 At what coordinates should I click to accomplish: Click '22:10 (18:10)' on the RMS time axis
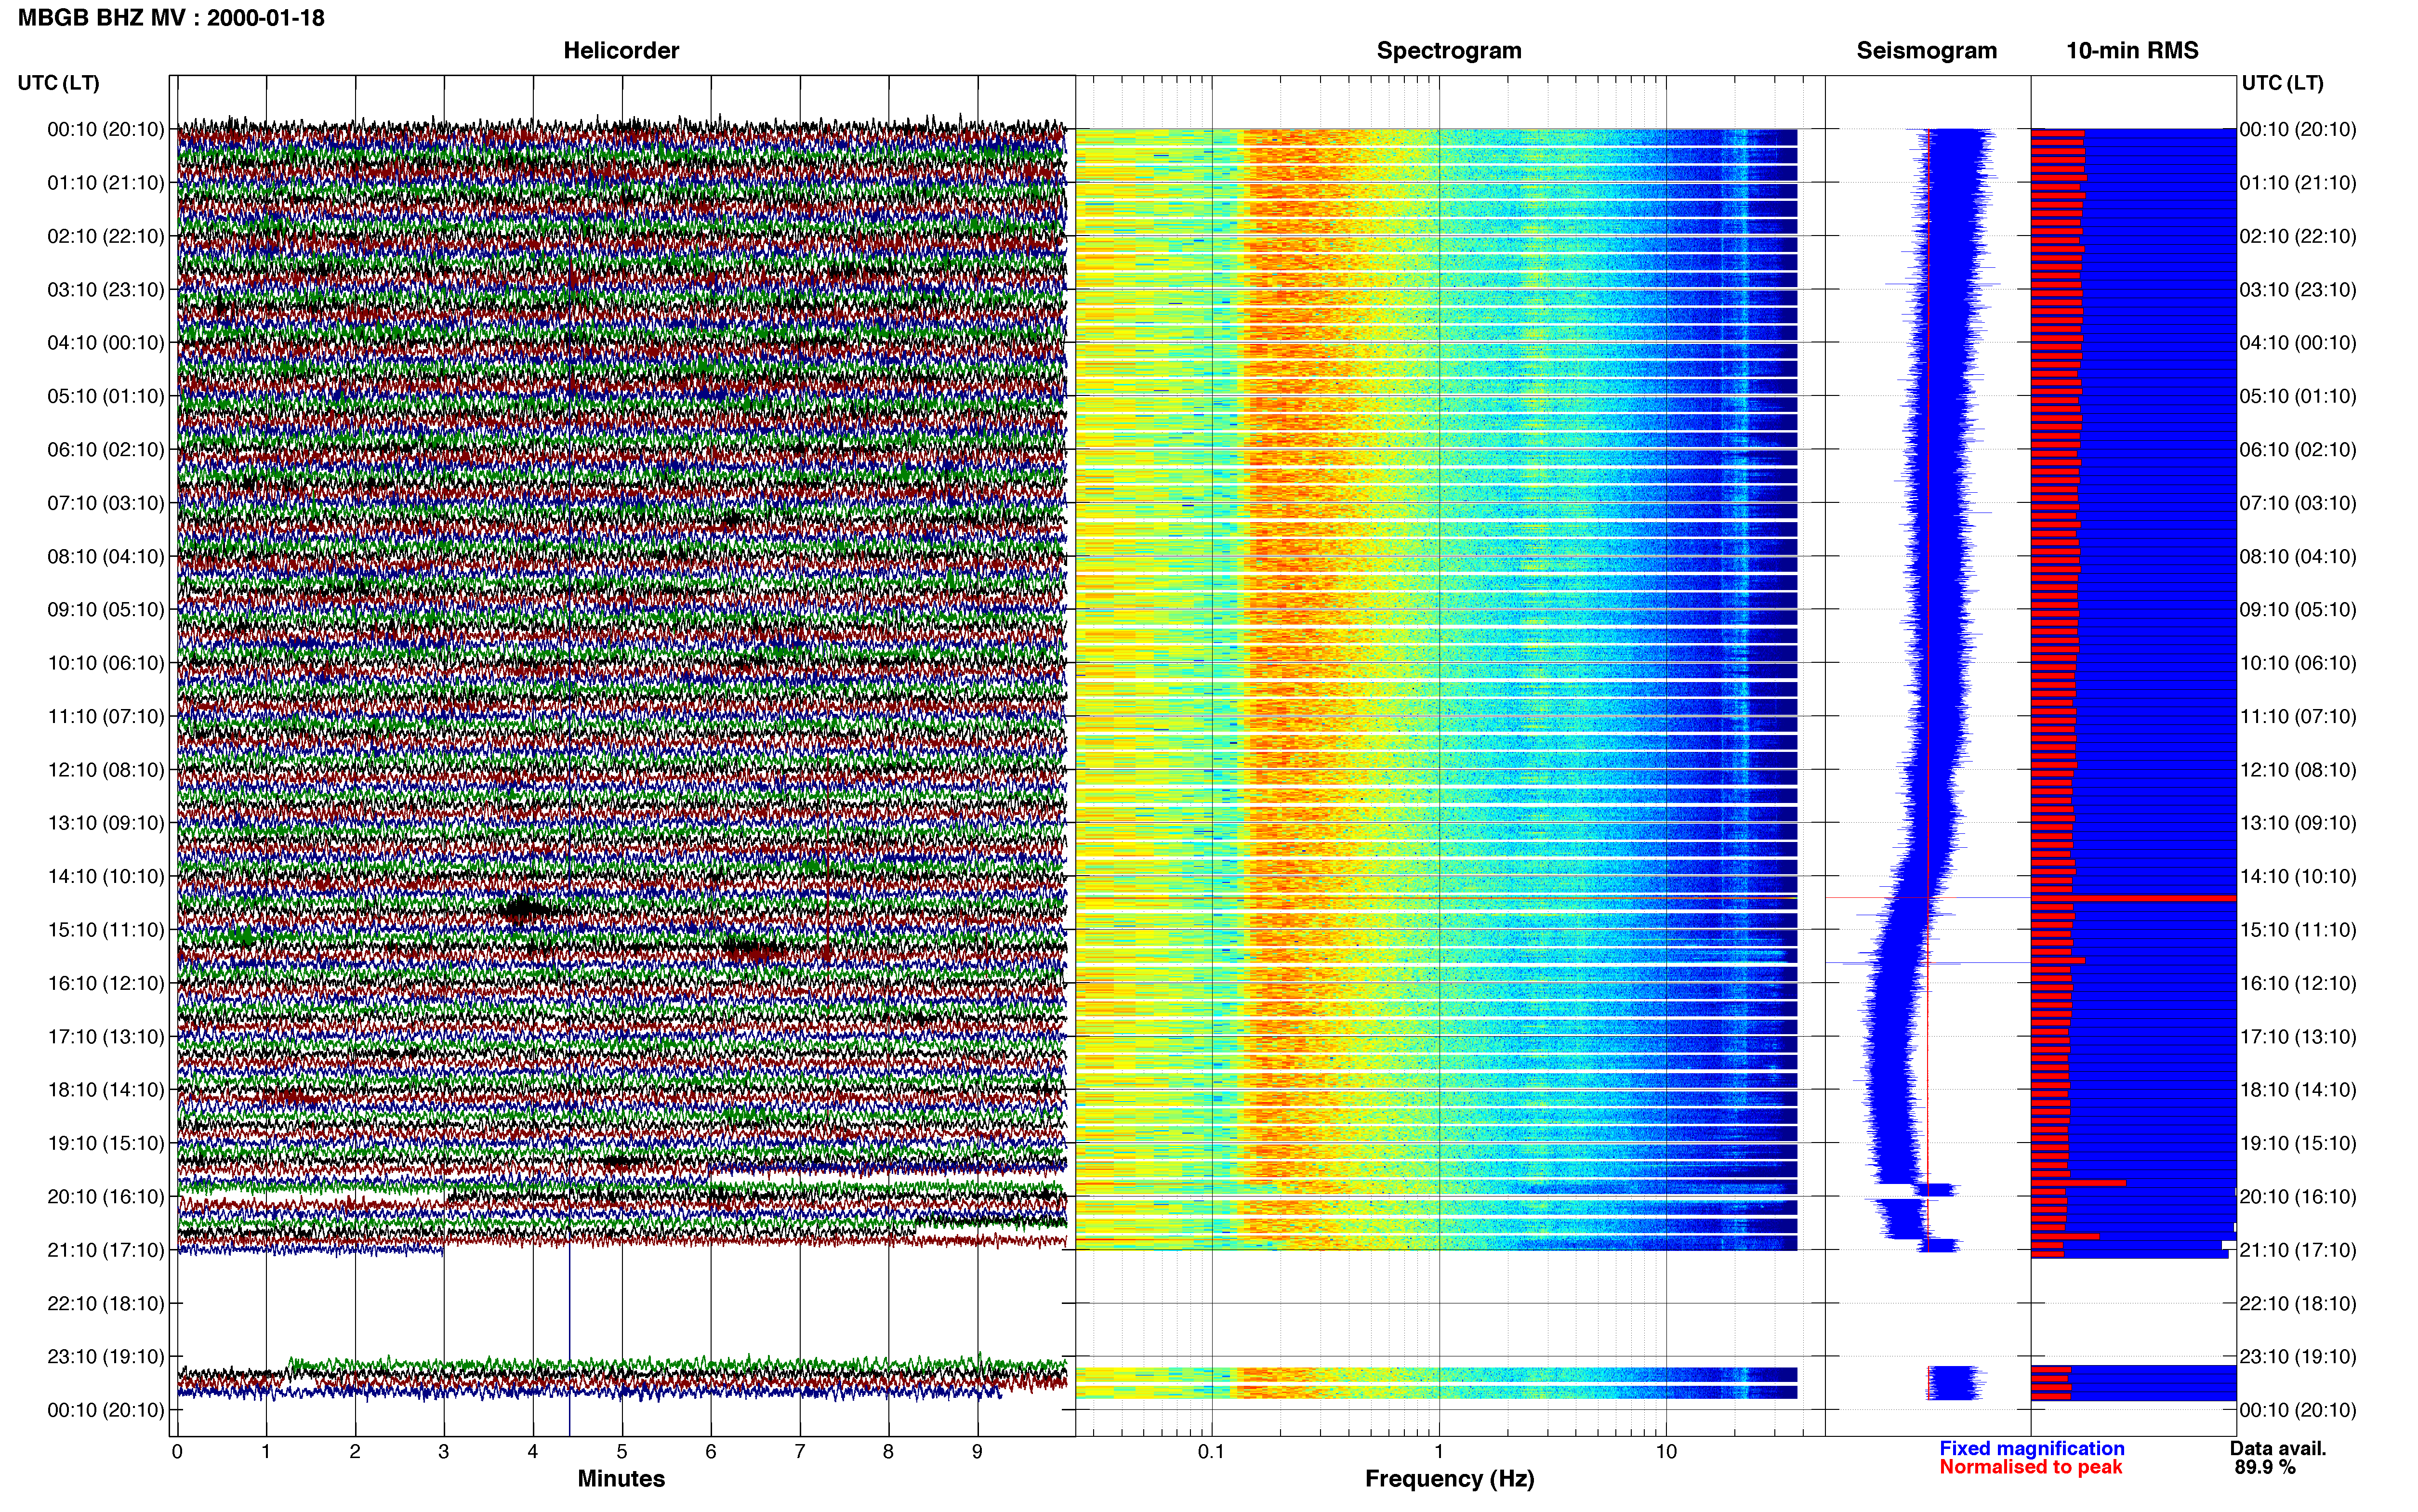coord(2298,1304)
